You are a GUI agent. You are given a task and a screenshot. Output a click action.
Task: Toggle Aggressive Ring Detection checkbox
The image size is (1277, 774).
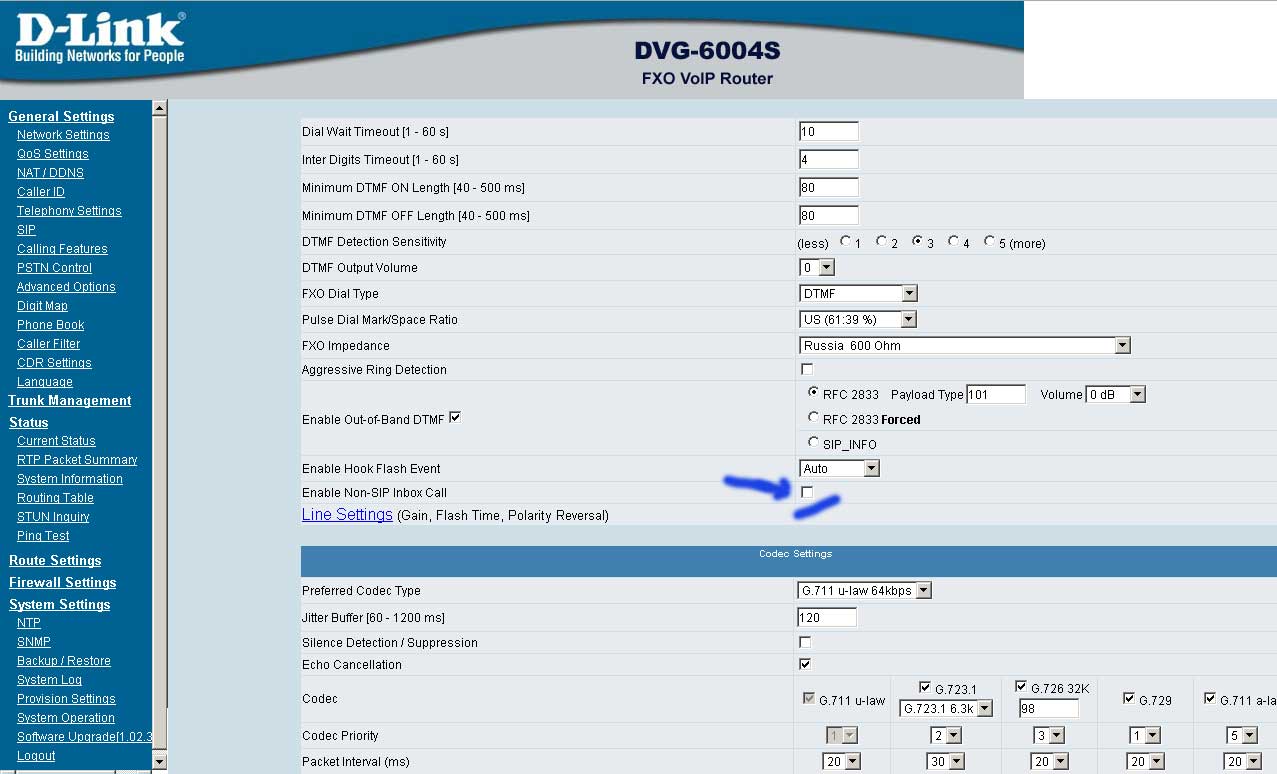pyautogui.click(x=807, y=370)
